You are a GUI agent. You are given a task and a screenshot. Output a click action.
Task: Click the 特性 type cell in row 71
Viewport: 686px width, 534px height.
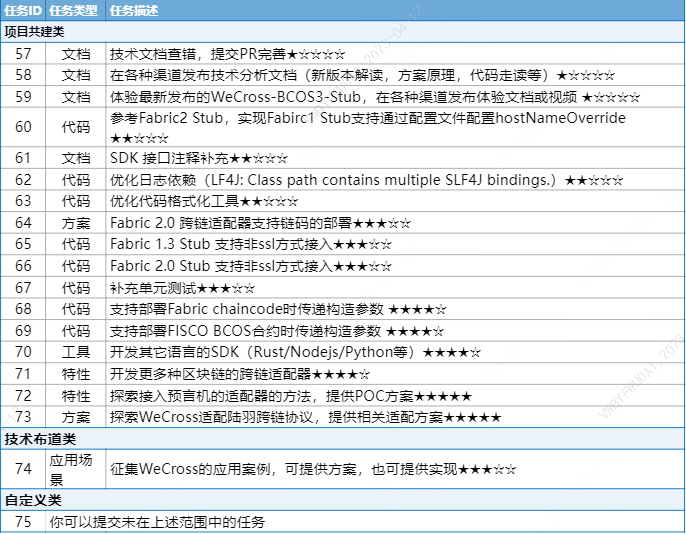[76, 374]
